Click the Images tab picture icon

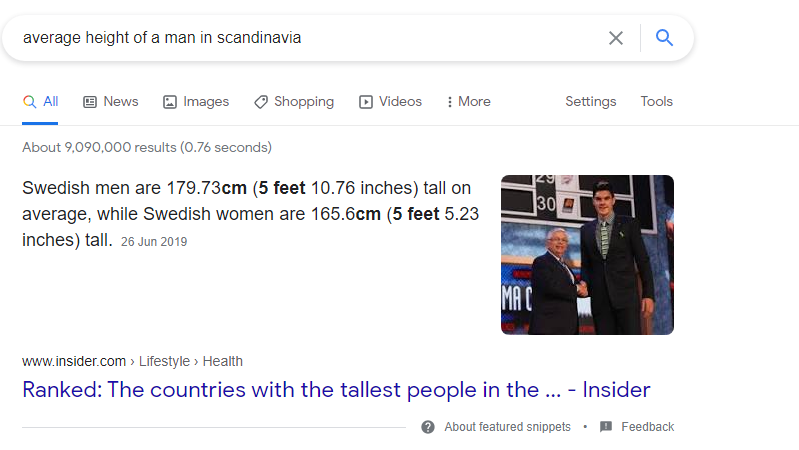tap(170, 102)
